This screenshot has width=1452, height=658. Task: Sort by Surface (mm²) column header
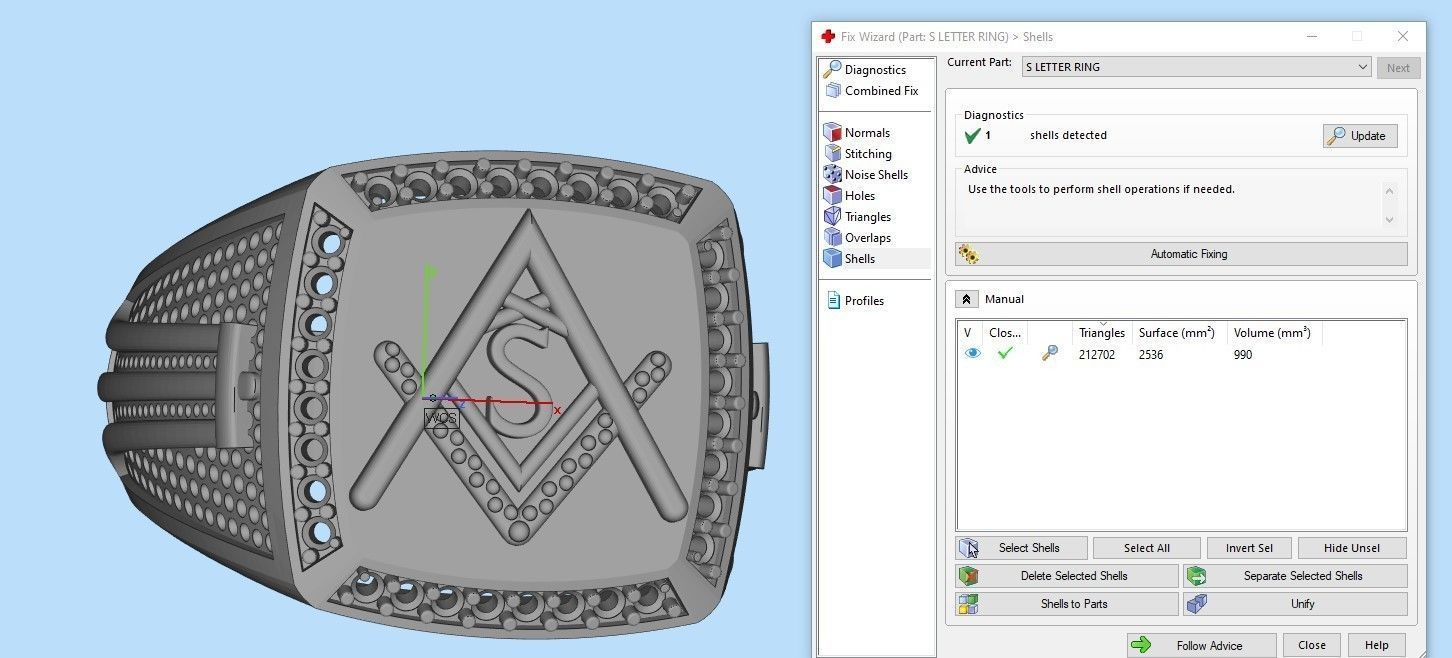(1179, 333)
